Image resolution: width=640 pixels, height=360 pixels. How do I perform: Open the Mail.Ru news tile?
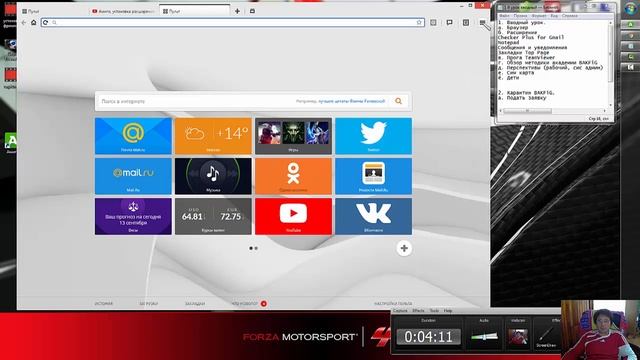373,176
